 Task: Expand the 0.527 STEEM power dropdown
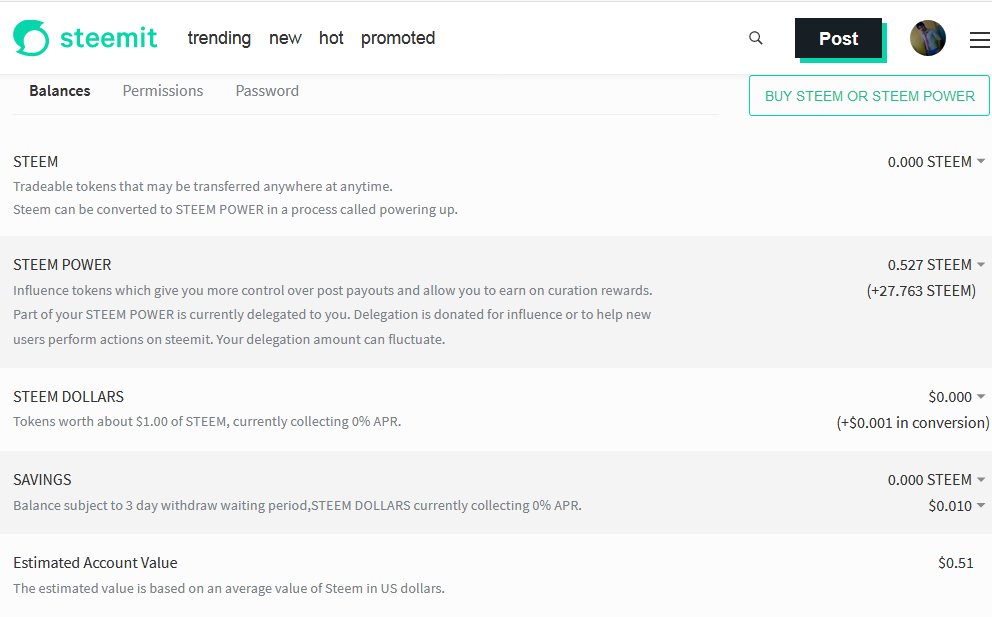936,265
